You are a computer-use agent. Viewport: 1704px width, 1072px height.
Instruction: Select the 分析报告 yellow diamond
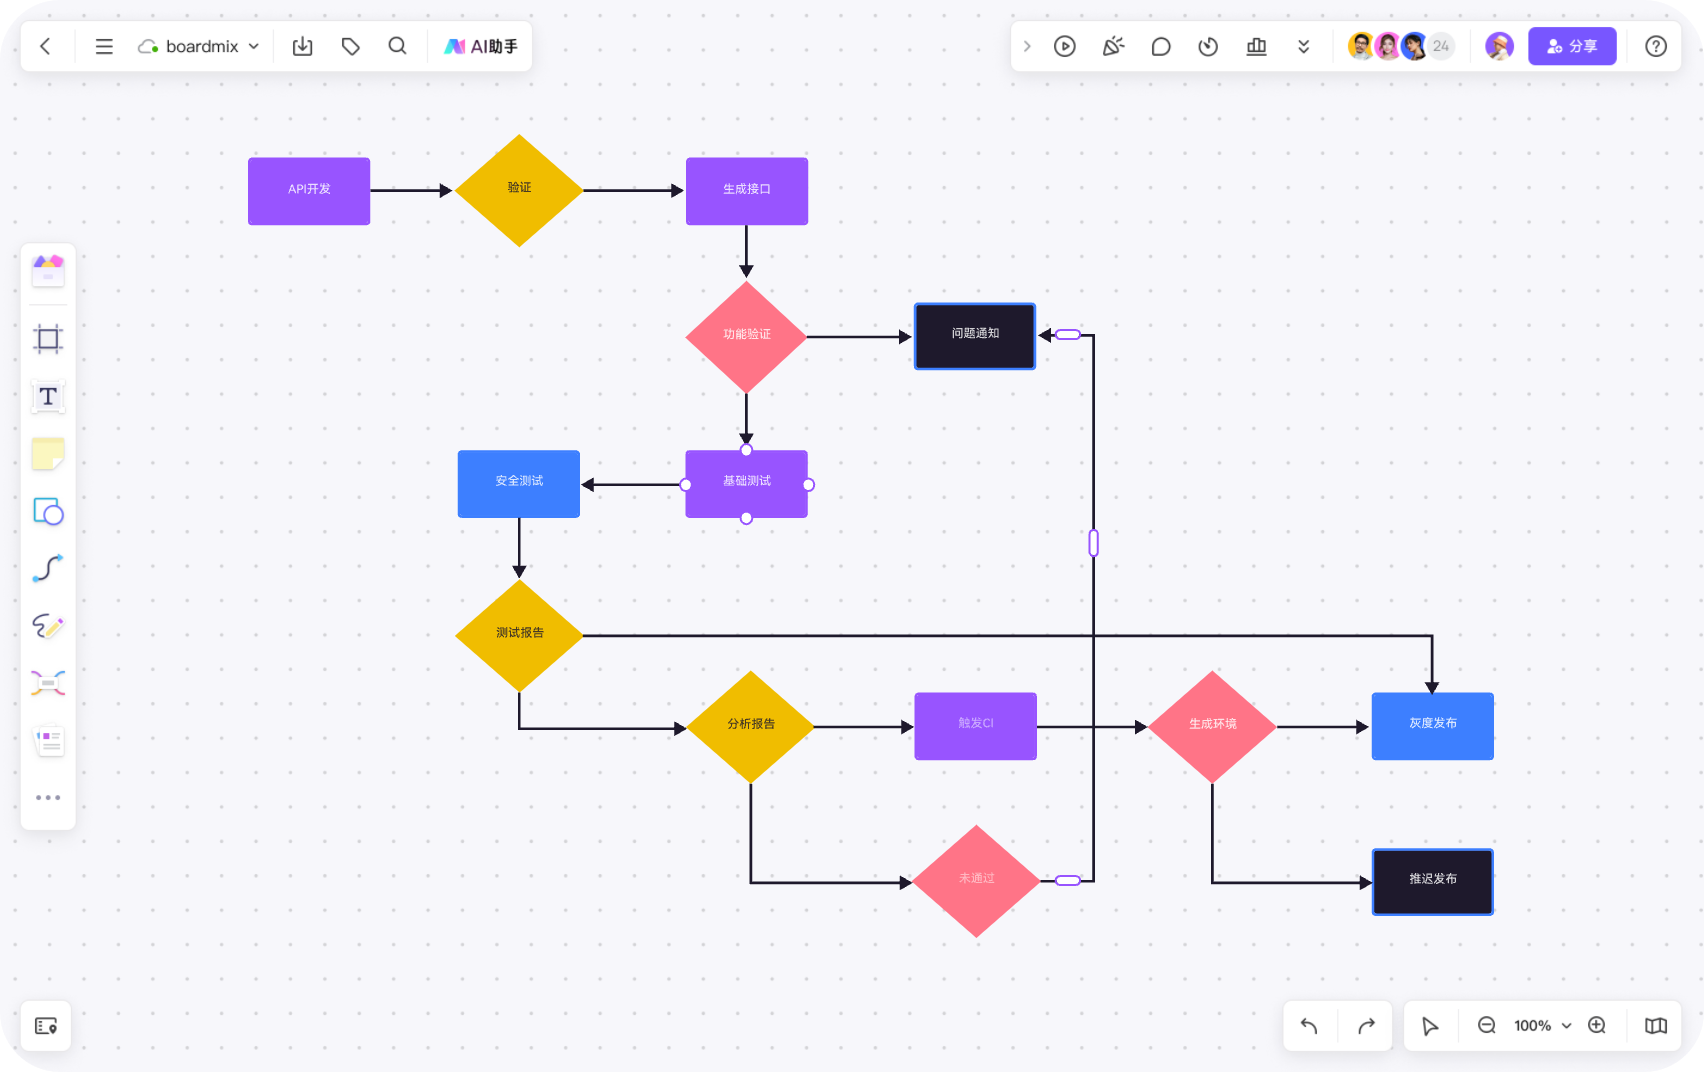click(750, 727)
